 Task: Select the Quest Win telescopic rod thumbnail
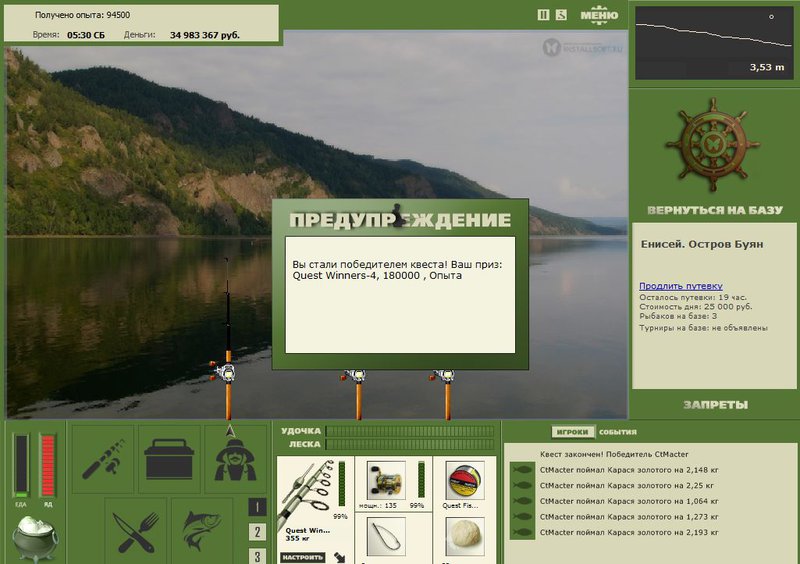(x=307, y=493)
